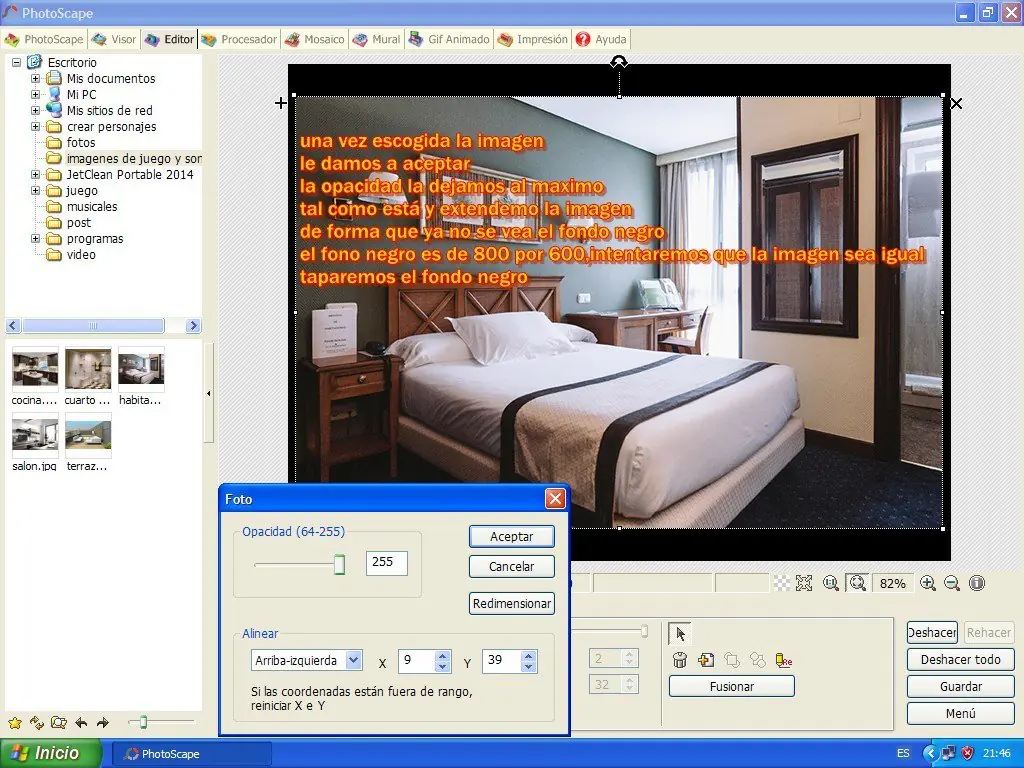Open the Gif Animado tab
The image size is (1024, 768).
point(449,39)
